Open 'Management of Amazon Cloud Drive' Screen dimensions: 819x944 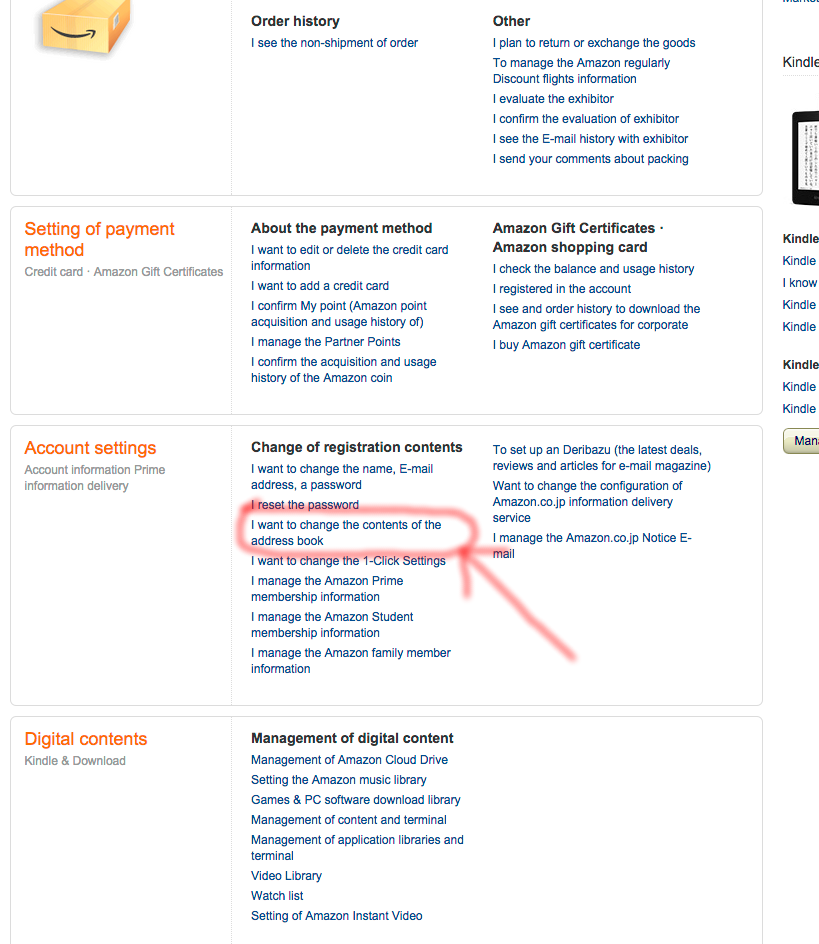click(x=349, y=760)
